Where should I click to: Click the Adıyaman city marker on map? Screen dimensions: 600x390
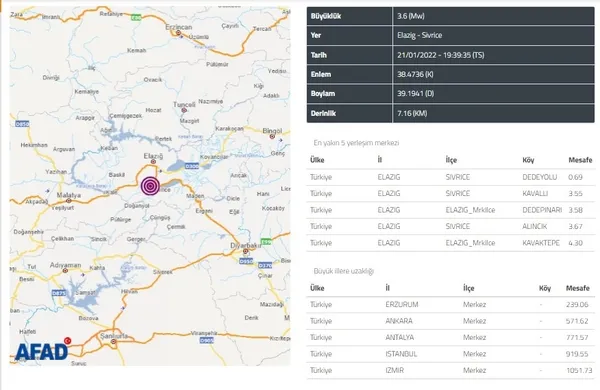(65, 271)
